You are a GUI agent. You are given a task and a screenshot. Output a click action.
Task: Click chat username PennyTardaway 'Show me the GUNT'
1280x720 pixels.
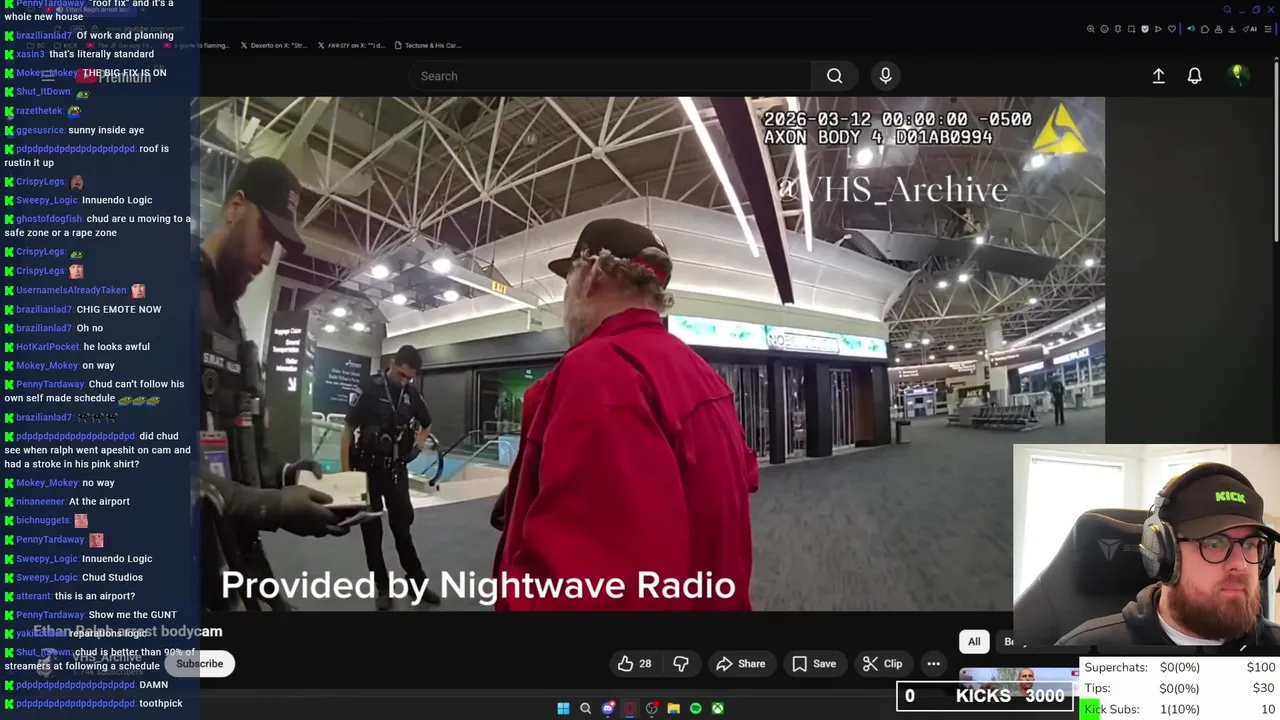point(50,615)
